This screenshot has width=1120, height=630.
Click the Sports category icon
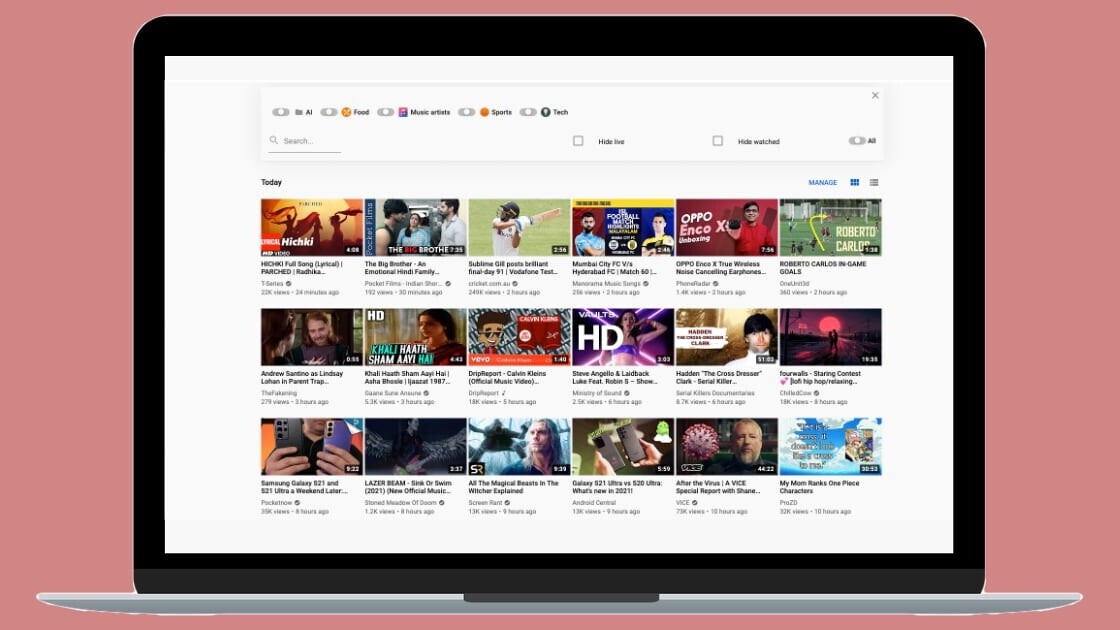tap(484, 112)
